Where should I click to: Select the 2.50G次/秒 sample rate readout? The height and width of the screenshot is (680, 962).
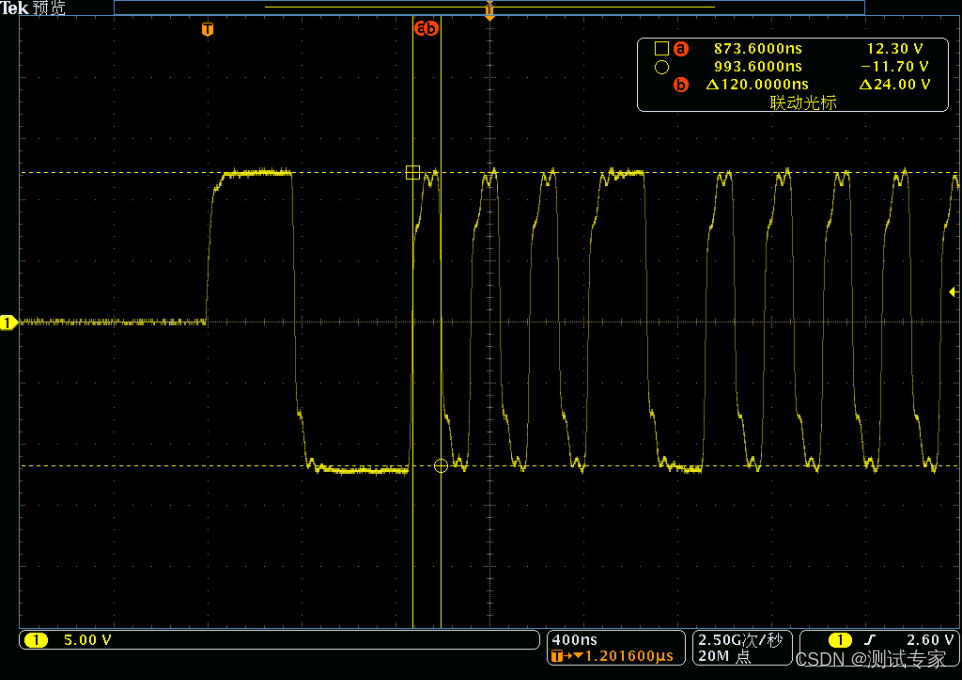tap(741, 640)
